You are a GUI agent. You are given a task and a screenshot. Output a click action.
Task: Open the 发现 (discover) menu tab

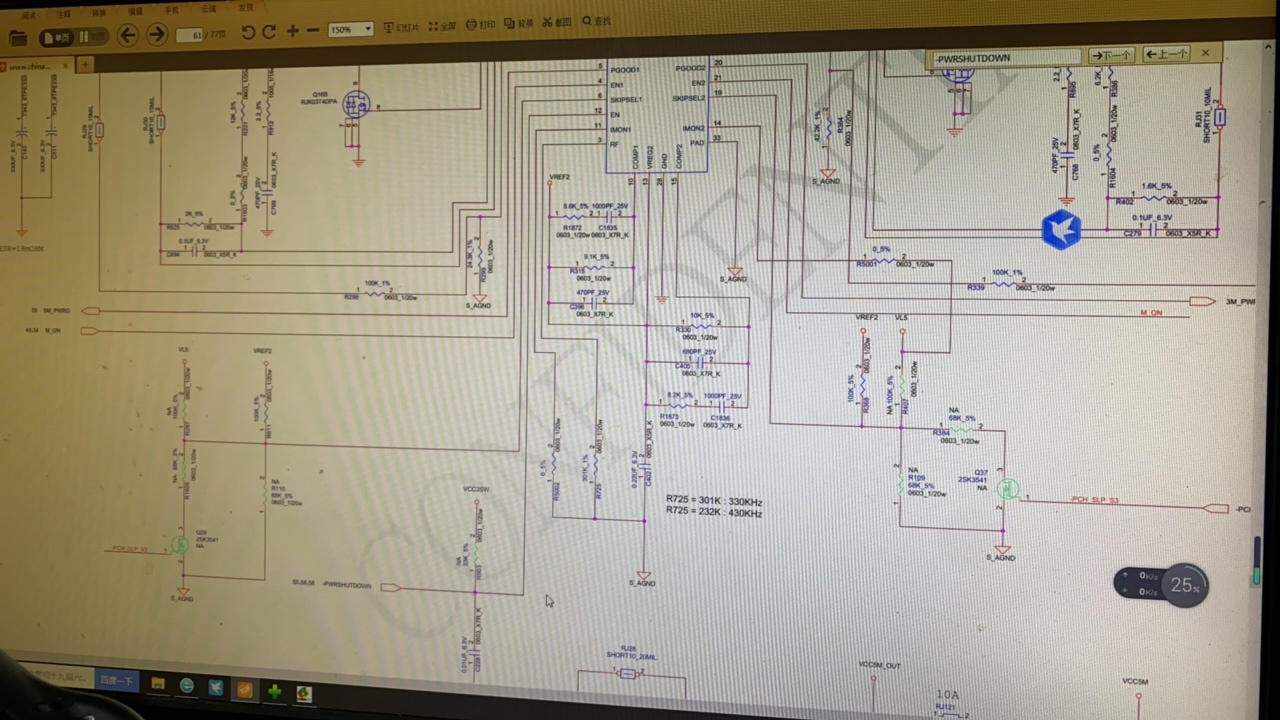coord(245,7)
